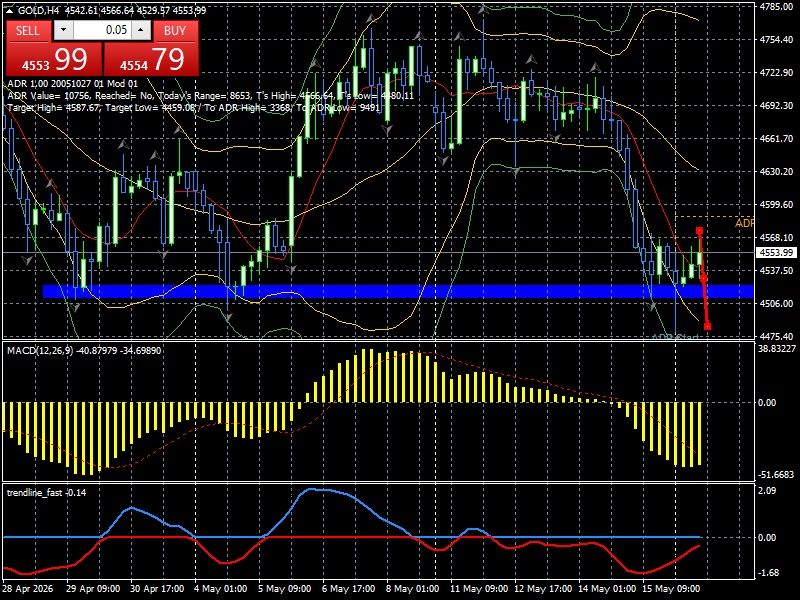Select the blue horizontal support zone rectangle
This screenshot has height=600, width=800.
point(398,291)
